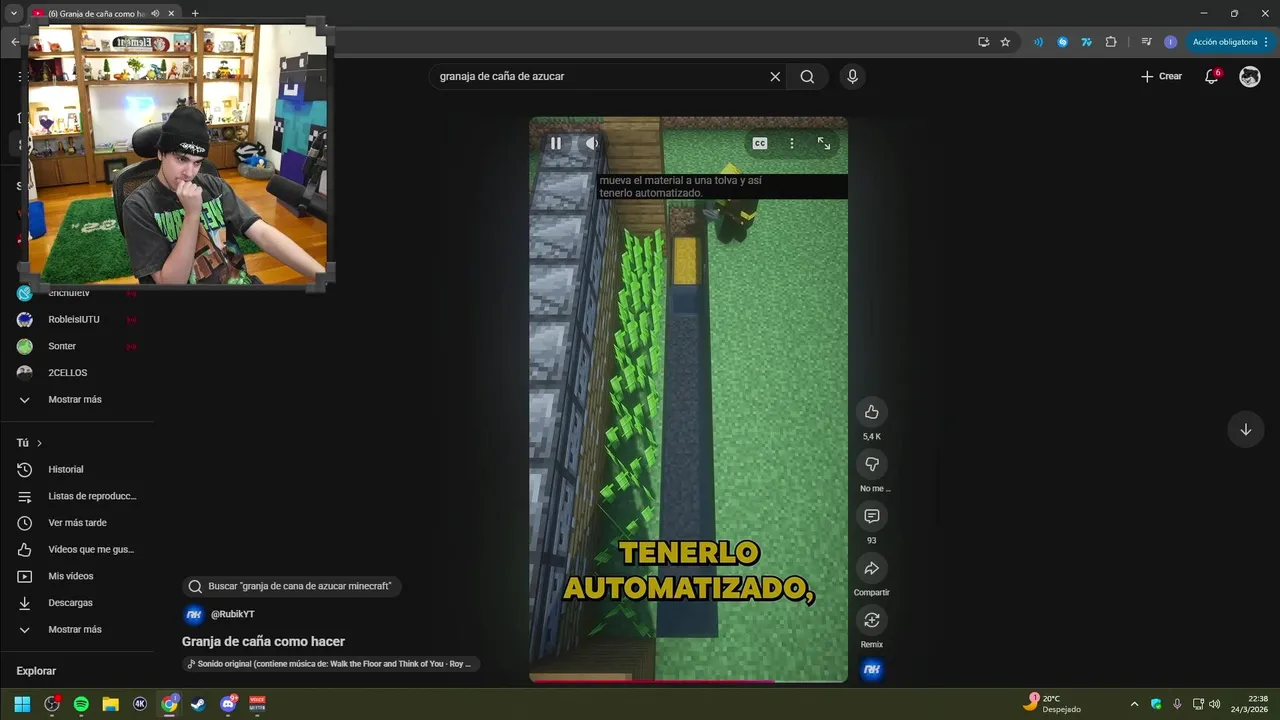Start voice search with microphone
This screenshot has height=720, width=1280.
852,76
